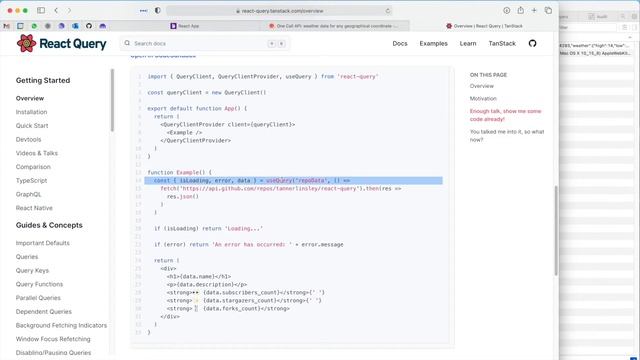Select Overview in the Getting Started sidebar
Screen dimensions: 640x360
[30, 98]
